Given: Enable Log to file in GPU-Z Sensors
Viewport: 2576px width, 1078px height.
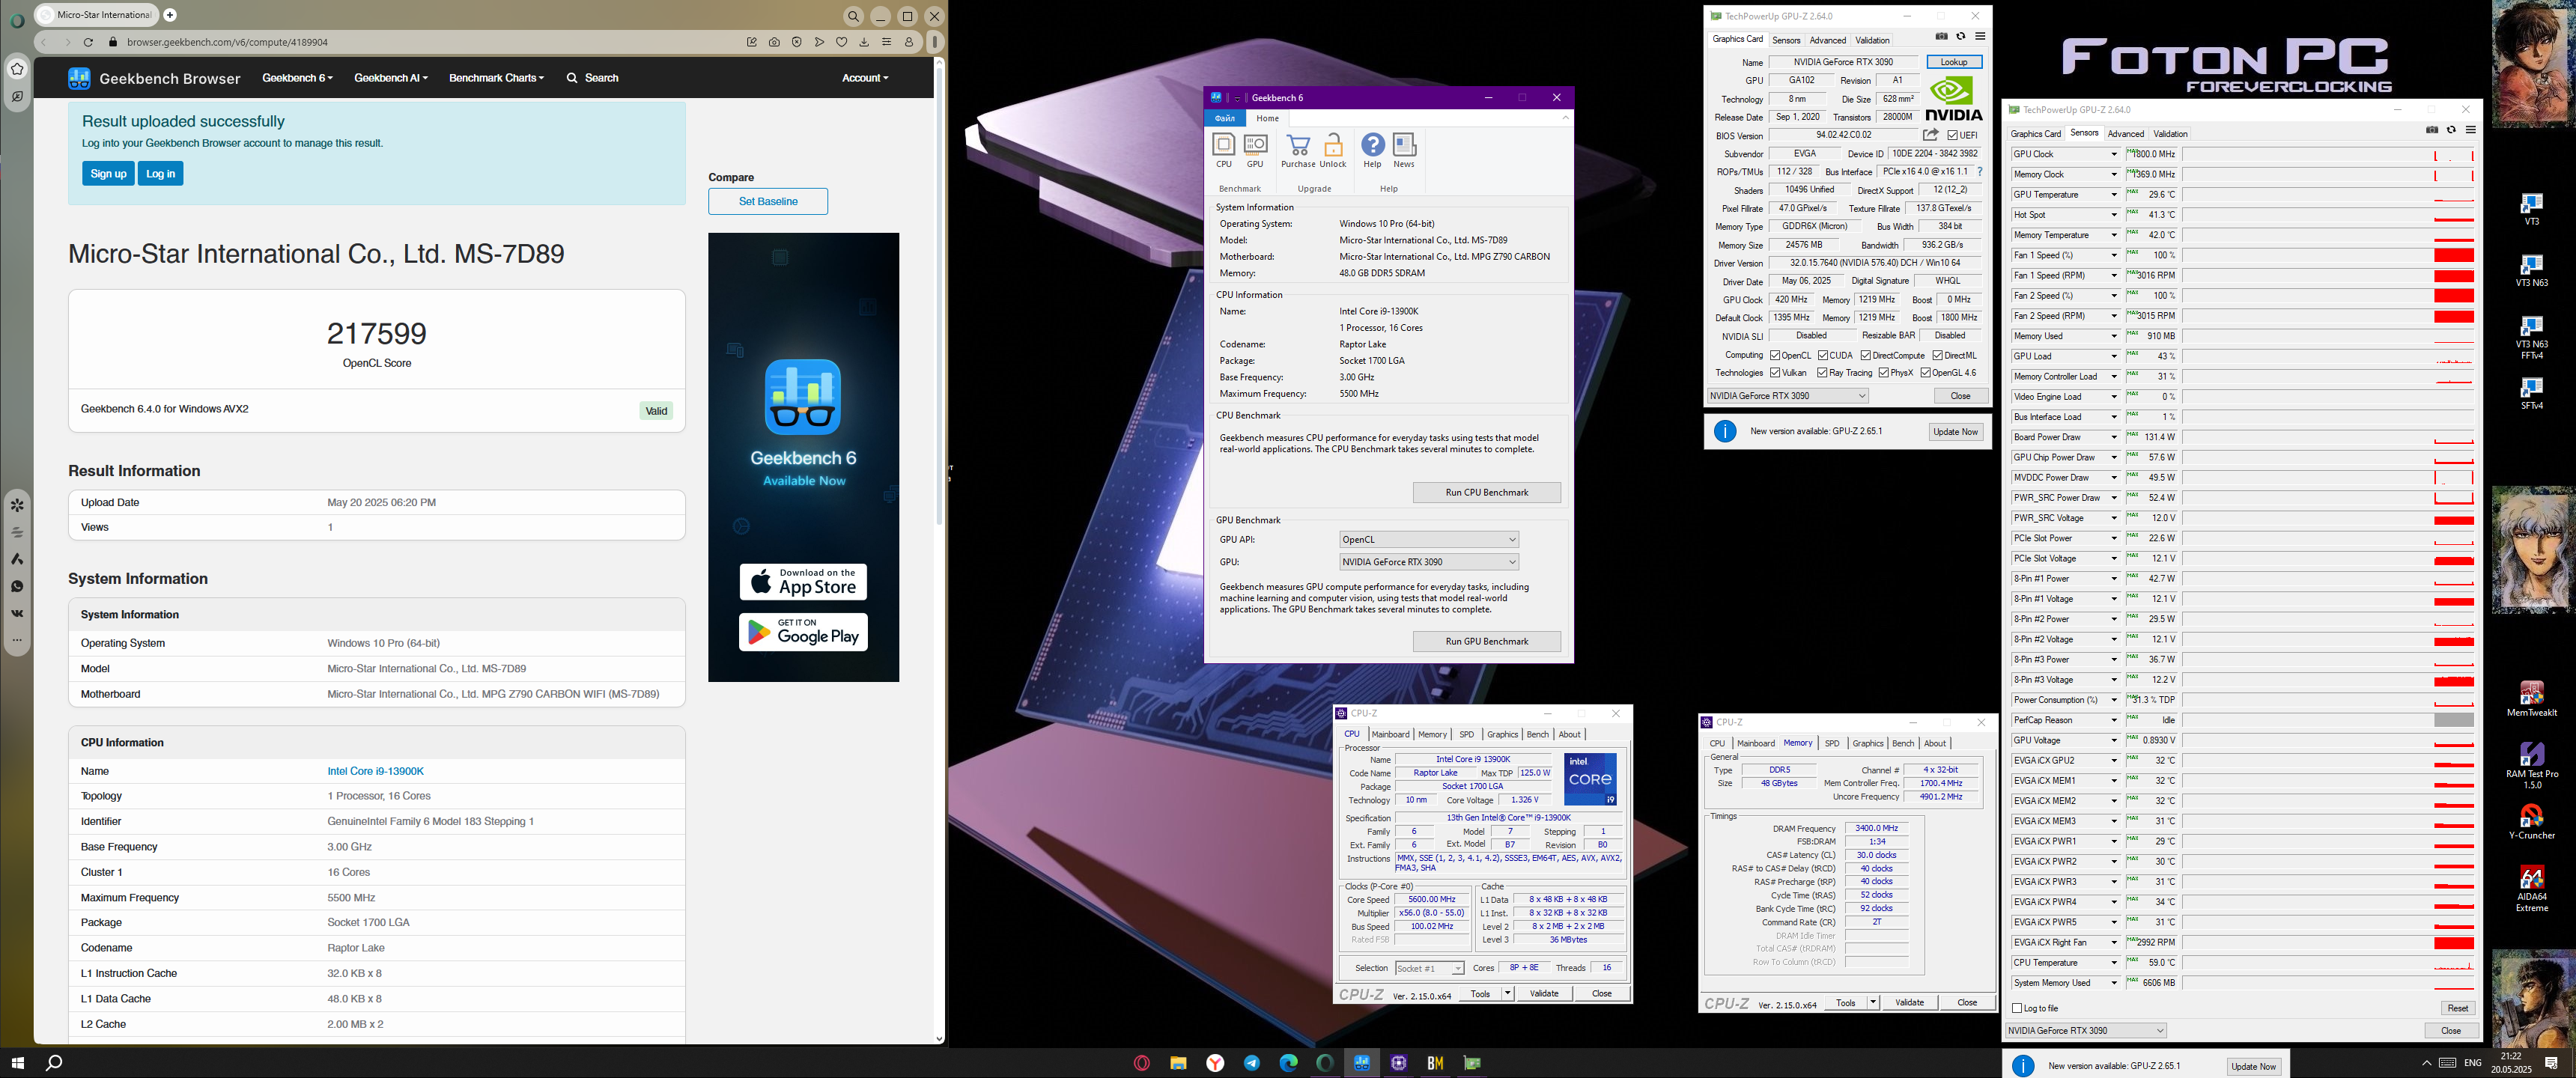Looking at the screenshot, I should coord(2017,1008).
